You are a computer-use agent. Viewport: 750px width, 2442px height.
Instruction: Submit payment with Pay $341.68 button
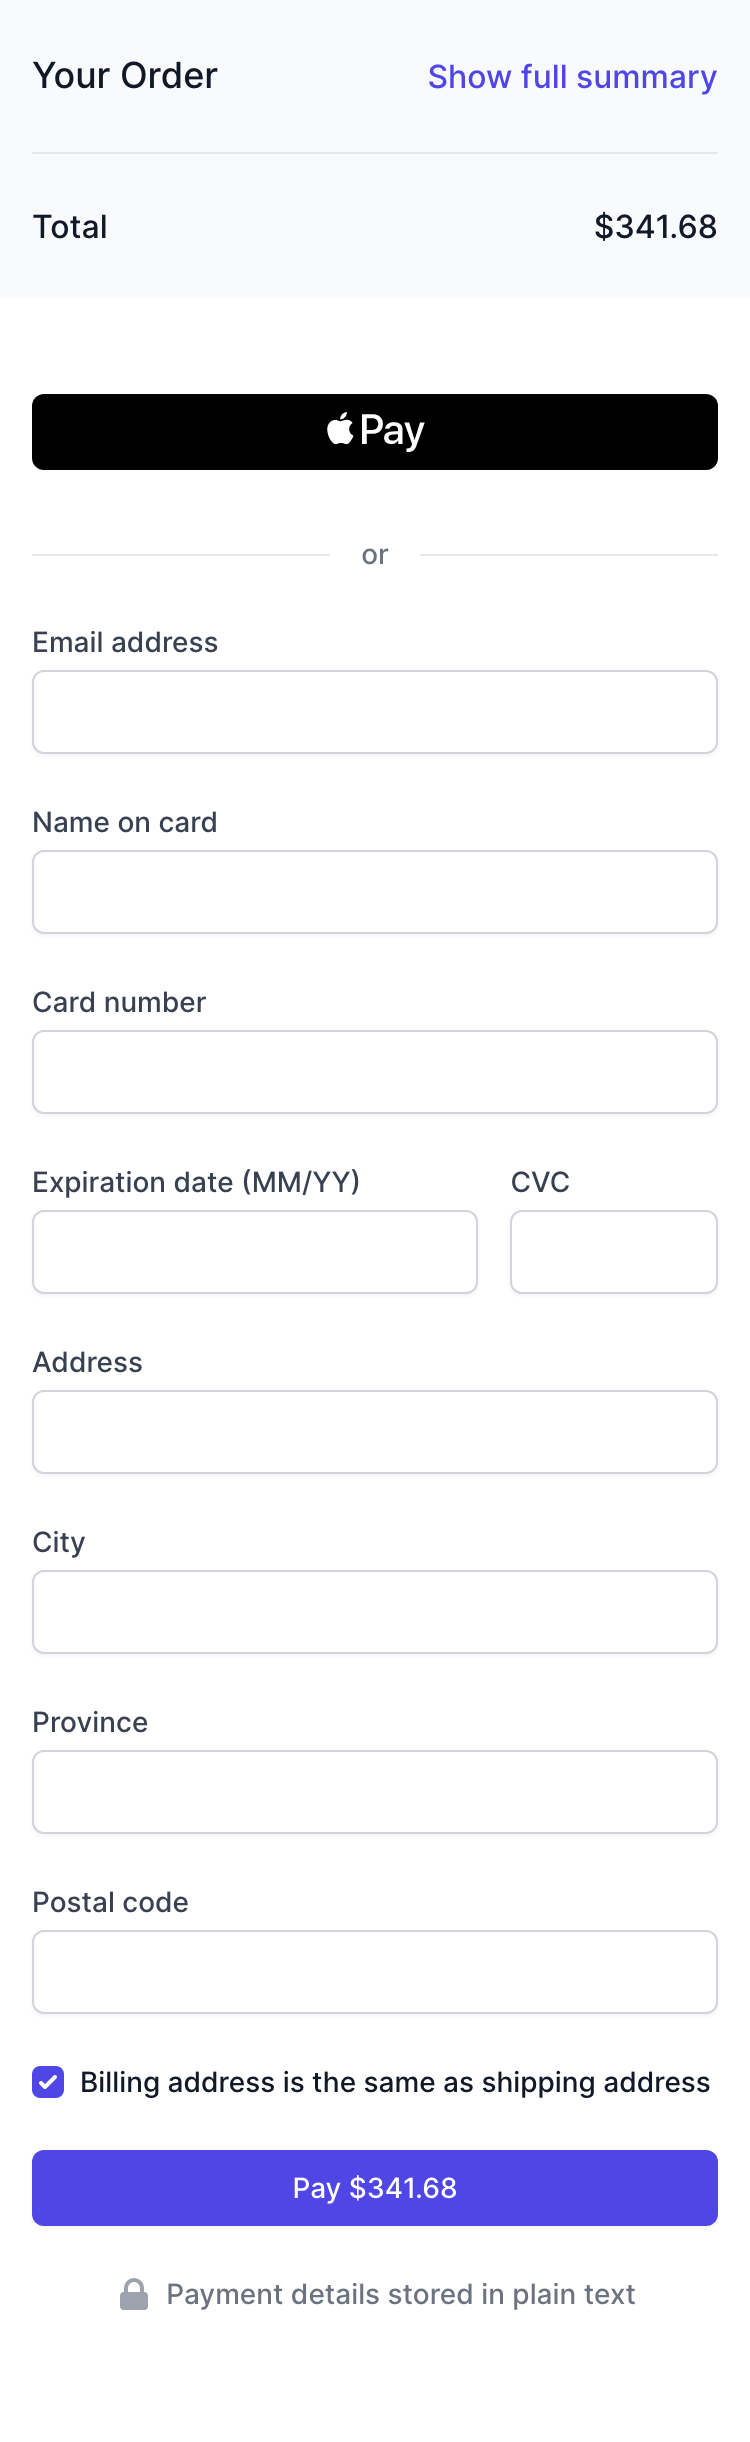[x=375, y=2188]
